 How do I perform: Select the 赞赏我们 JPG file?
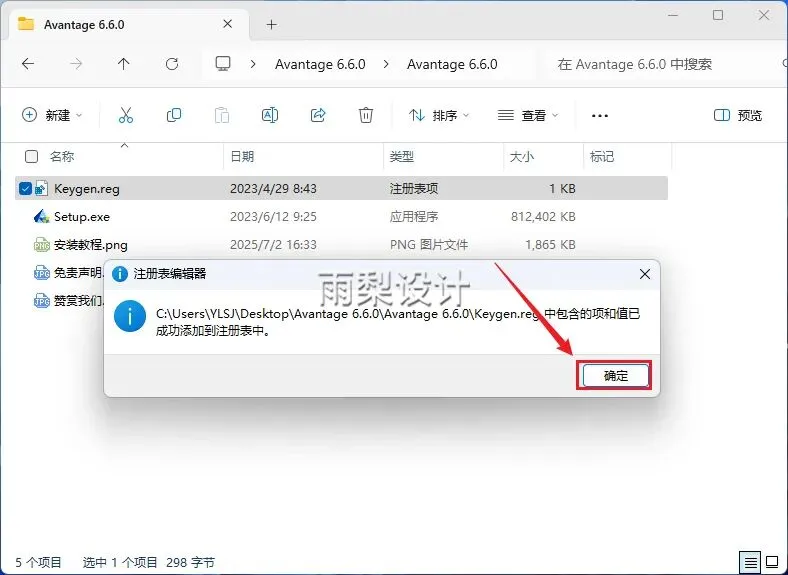[x=78, y=301]
